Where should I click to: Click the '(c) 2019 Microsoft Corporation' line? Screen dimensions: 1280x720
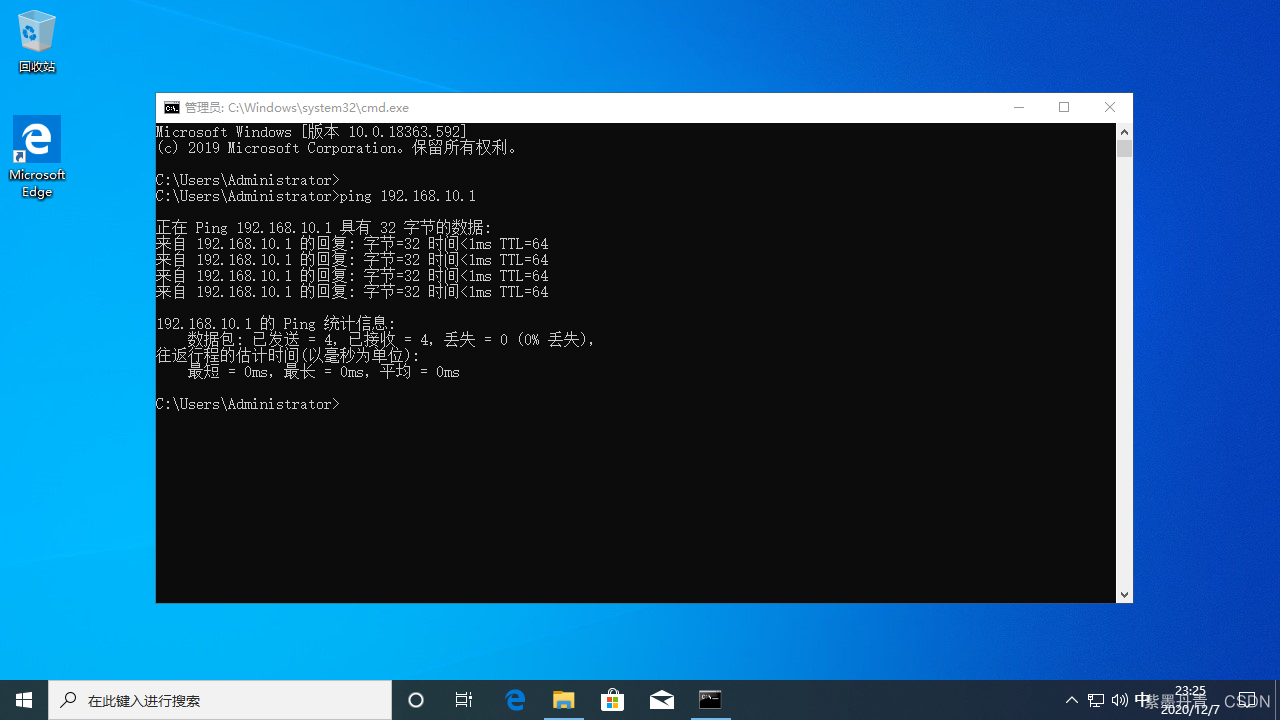pos(338,148)
